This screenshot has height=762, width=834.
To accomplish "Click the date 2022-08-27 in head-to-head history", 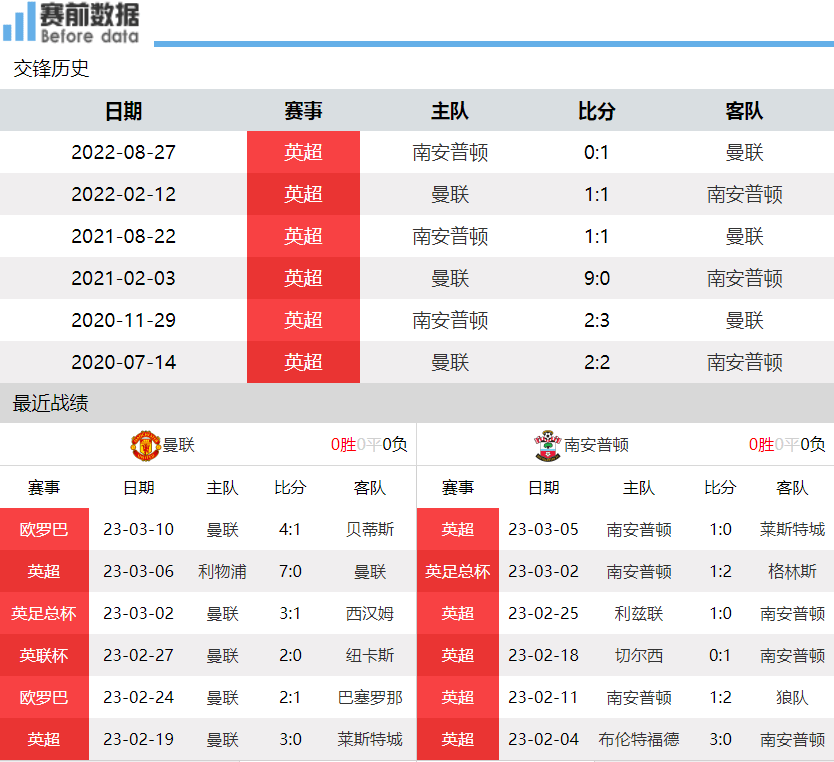I will (123, 153).
